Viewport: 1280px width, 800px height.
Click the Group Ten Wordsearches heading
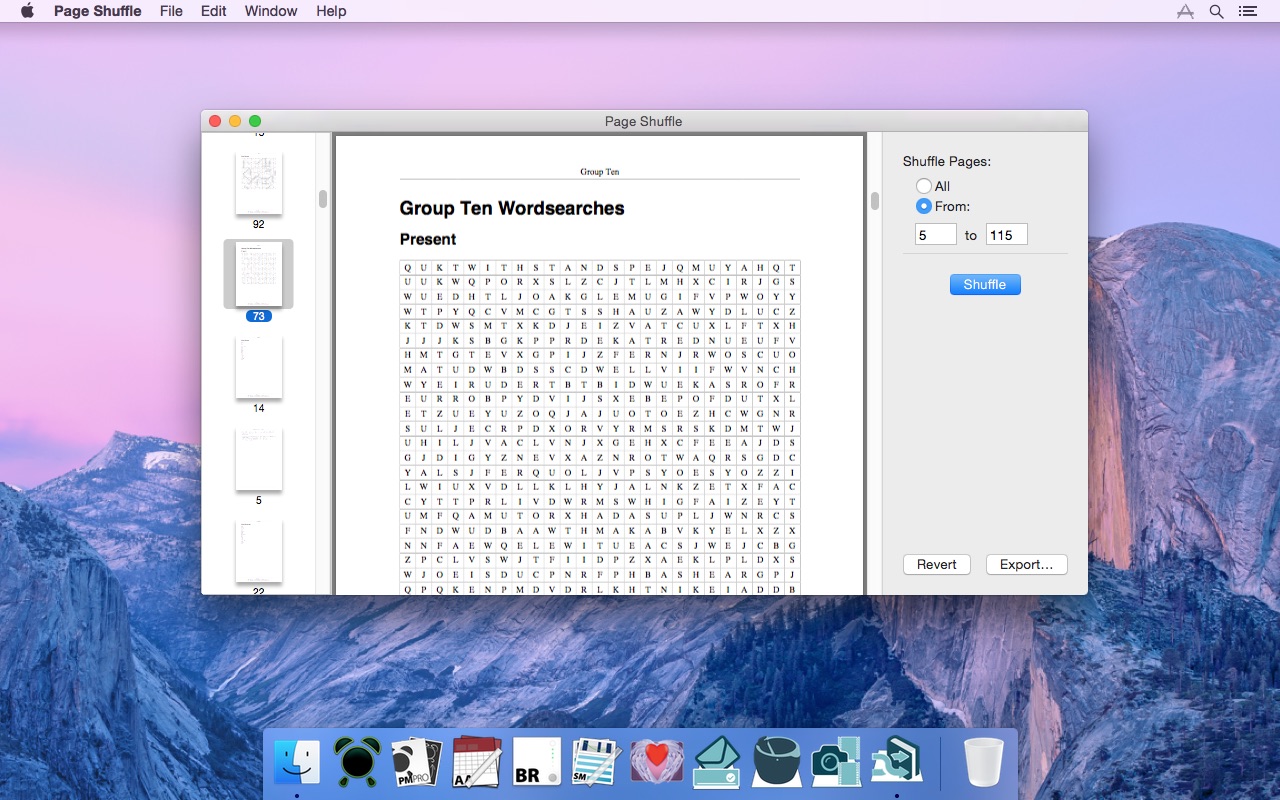coord(512,208)
